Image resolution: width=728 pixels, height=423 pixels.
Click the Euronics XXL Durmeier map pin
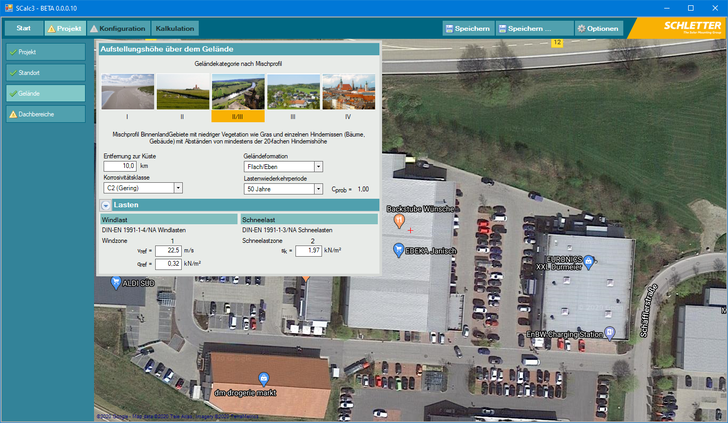click(x=589, y=261)
